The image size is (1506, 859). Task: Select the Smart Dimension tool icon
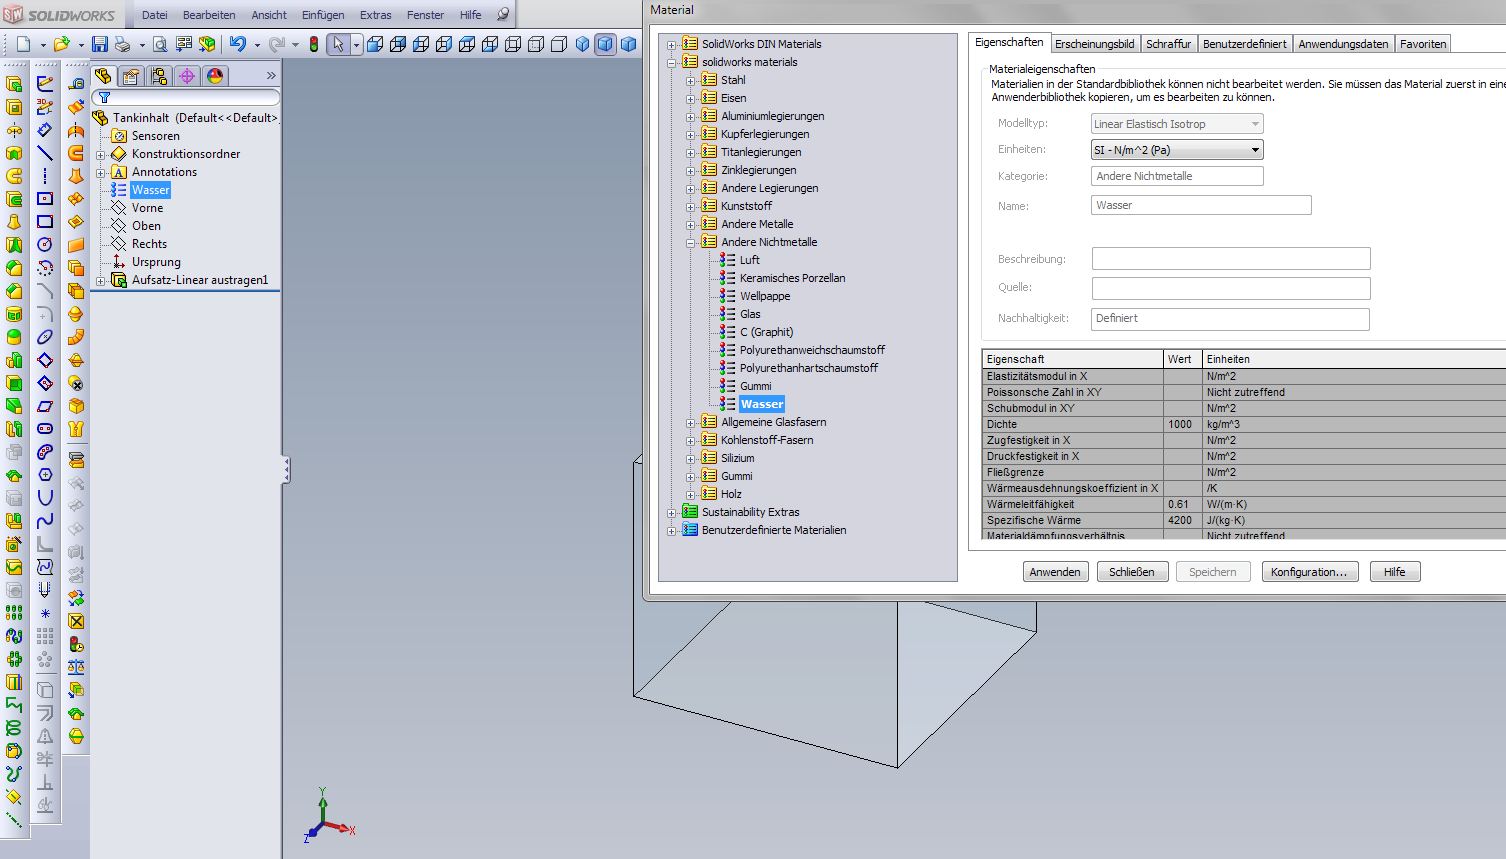[x=45, y=130]
